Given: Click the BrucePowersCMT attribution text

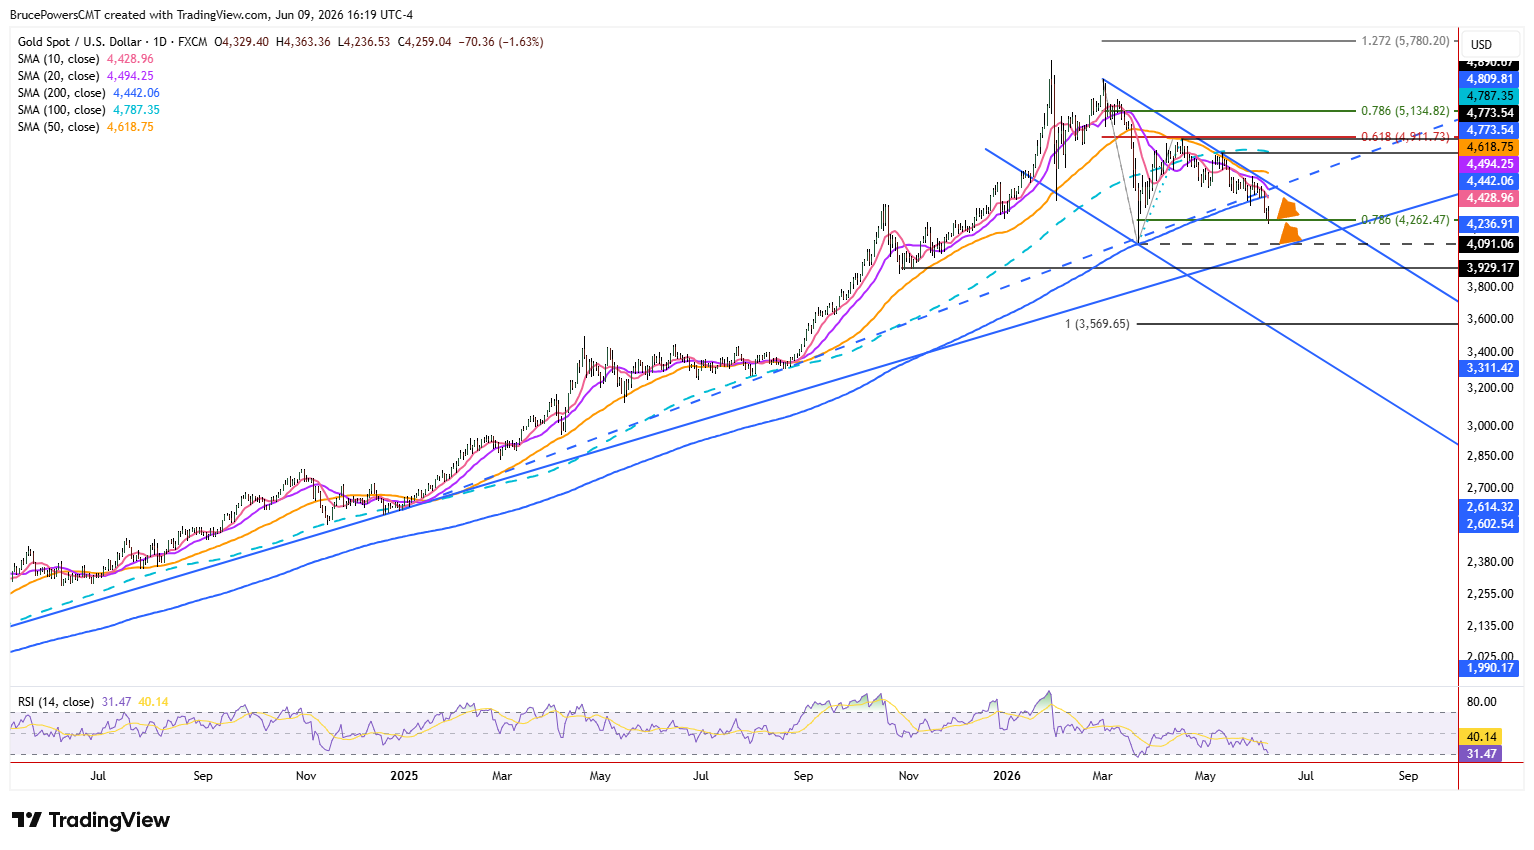Looking at the screenshot, I should tap(57, 15).
